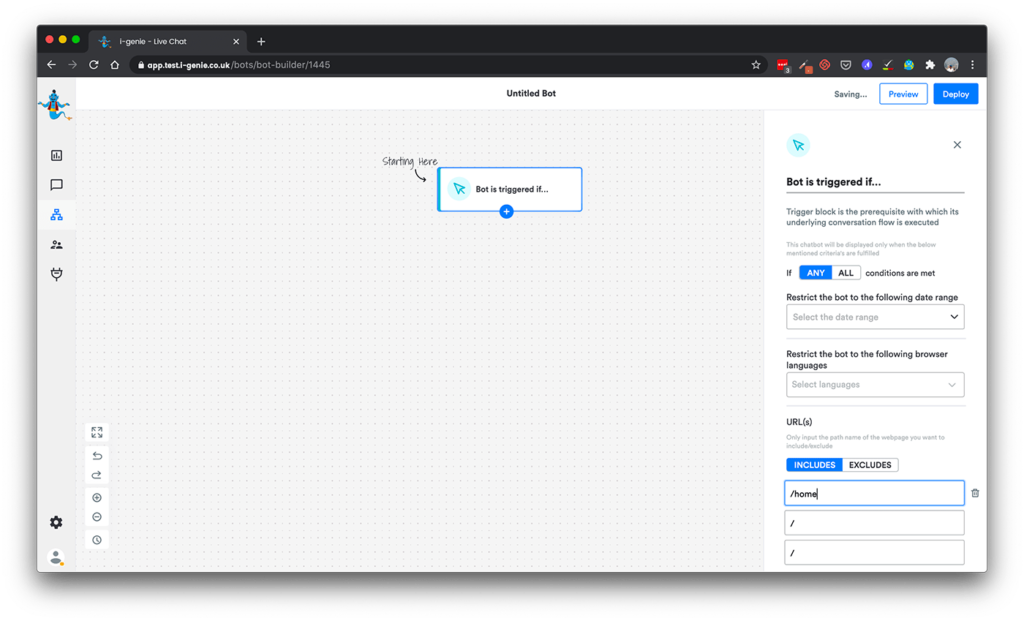Open the date range dropdown
The image size is (1024, 621).
(874, 317)
